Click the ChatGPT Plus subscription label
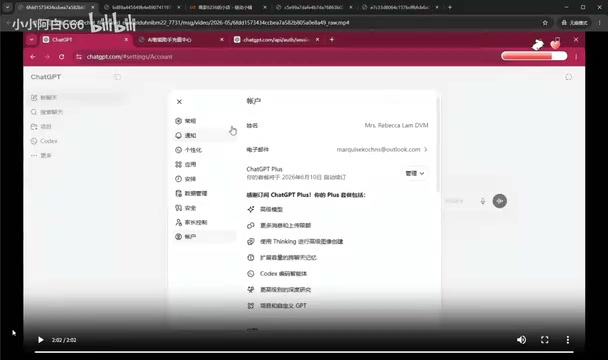 (264, 169)
